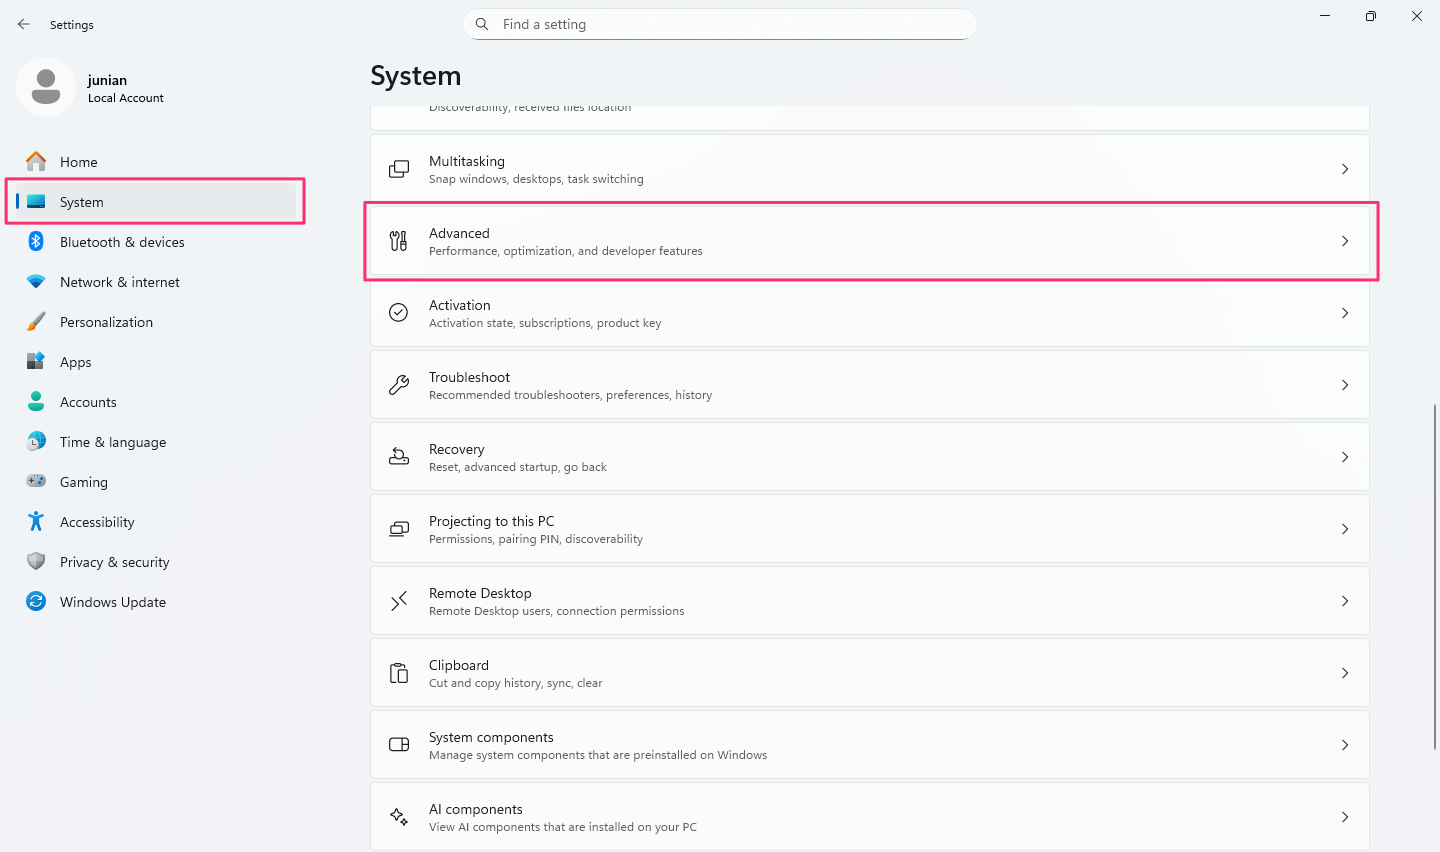Open Network & internet label in sidebar
The width and height of the screenshot is (1440, 852).
click(x=120, y=282)
